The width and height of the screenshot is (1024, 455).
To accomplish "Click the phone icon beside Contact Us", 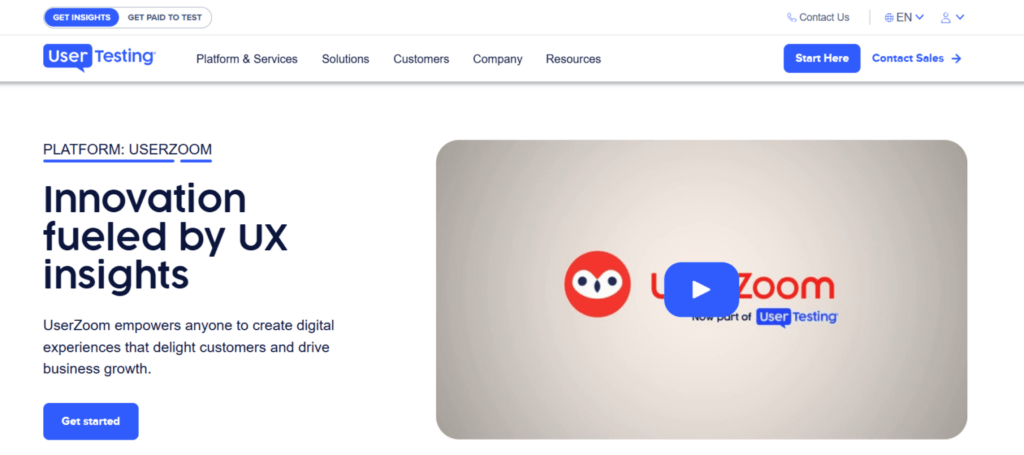I will pyautogui.click(x=792, y=17).
